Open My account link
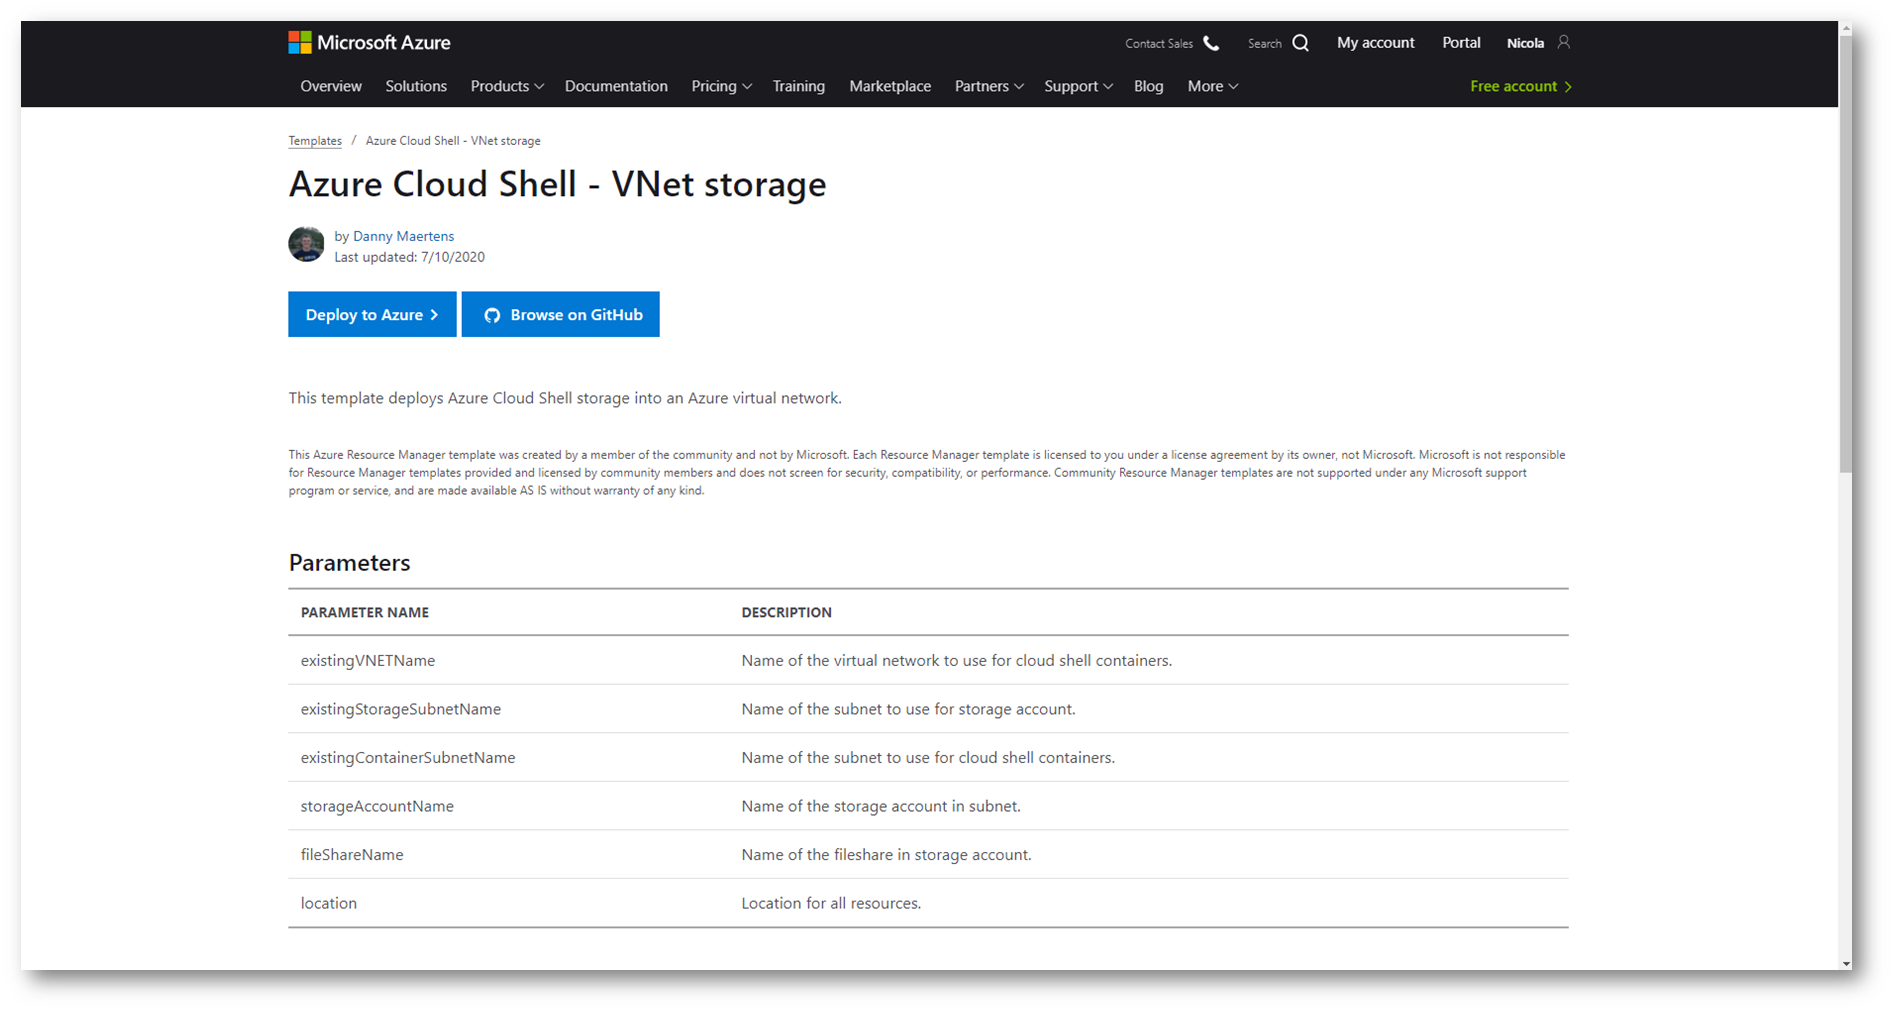Image resolution: width=1894 pixels, height=1012 pixels. 1376,42
